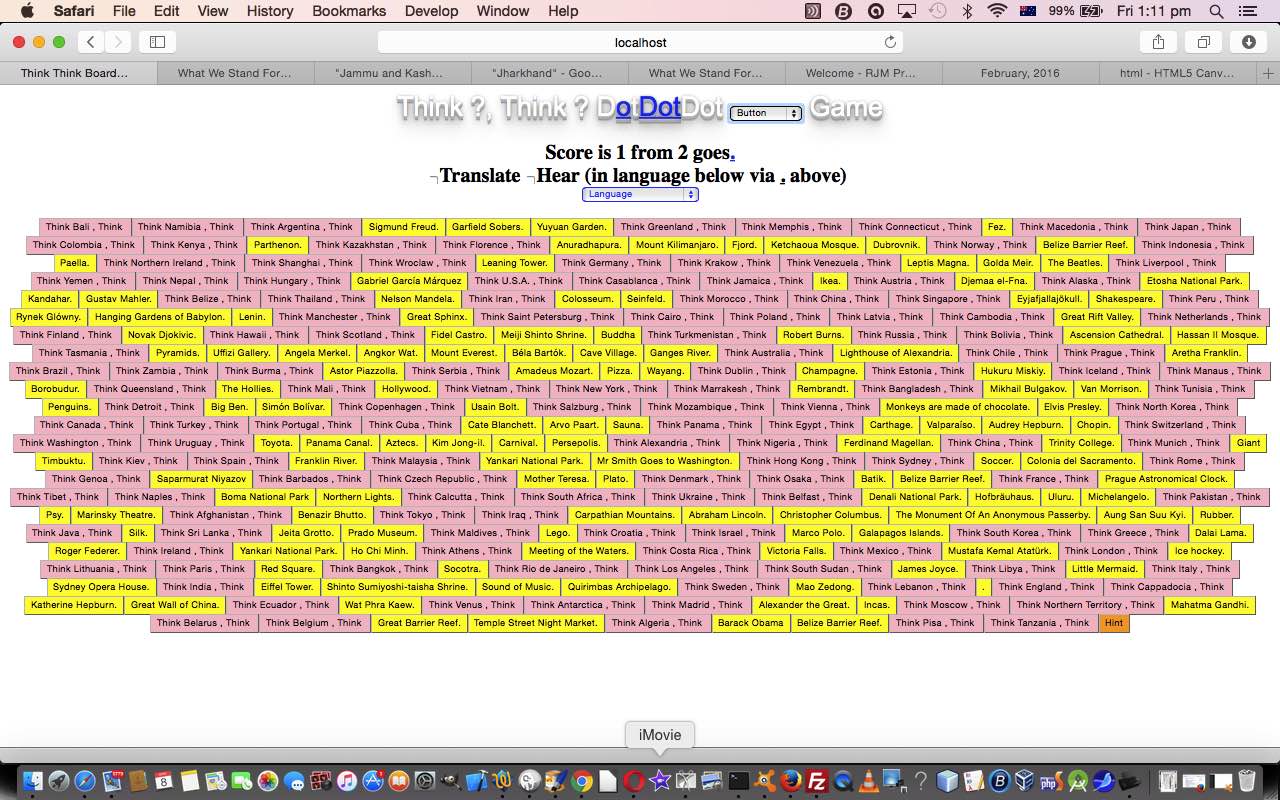
Task: Click the period link after goes
Action: [x=732, y=154]
